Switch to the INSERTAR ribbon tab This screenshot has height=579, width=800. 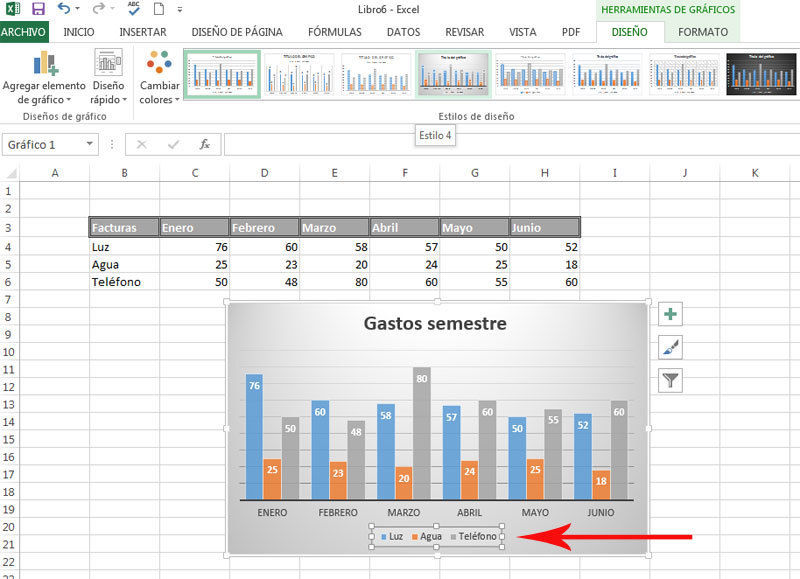click(143, 32)
